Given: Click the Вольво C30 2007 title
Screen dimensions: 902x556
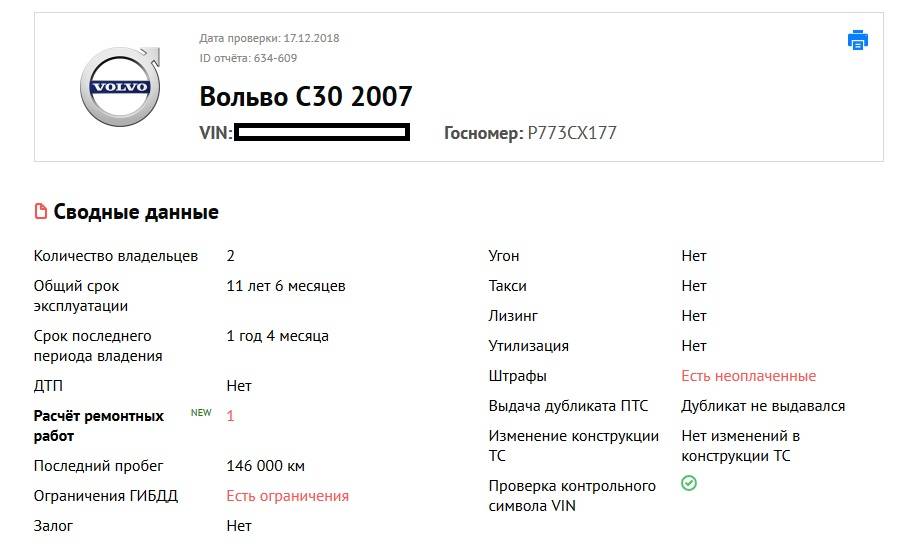Looking at the screenshot, I should click(x=306, y=97).
